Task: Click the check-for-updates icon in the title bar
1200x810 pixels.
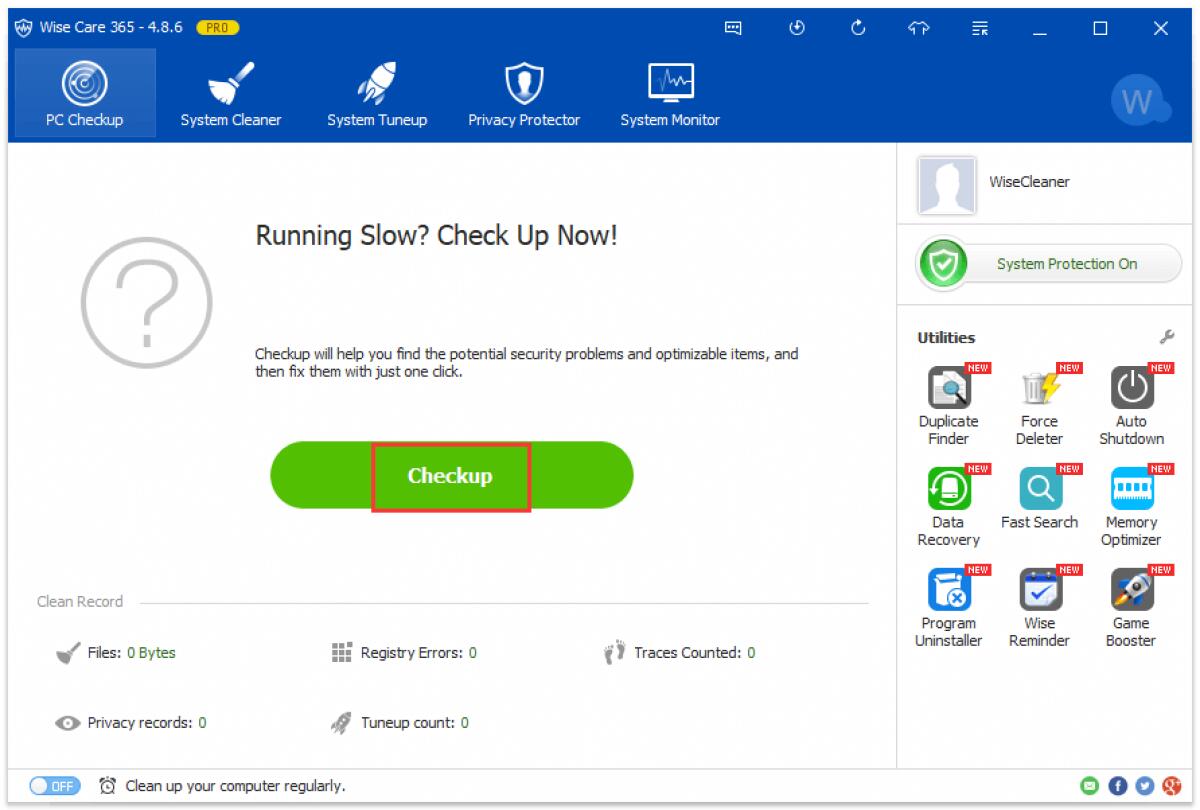Action: (857, 28)
